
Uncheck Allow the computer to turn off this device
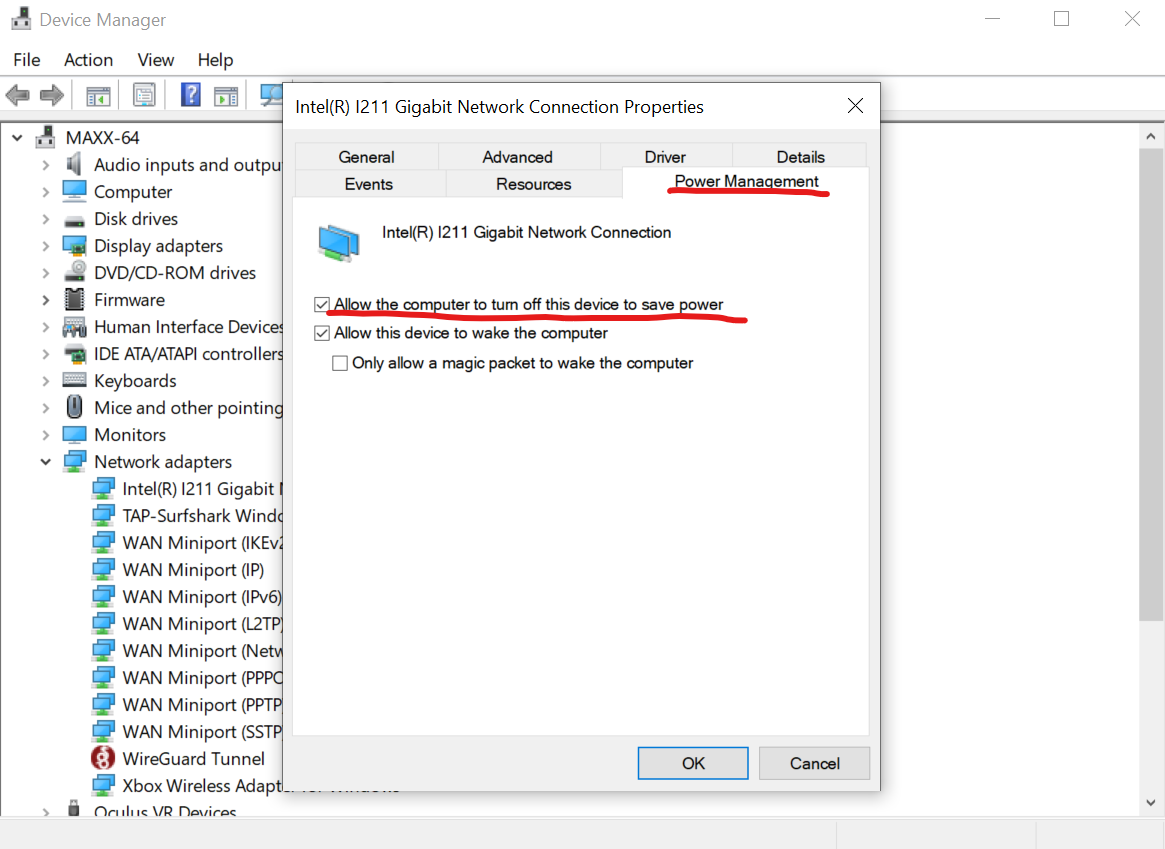point(322,305)
